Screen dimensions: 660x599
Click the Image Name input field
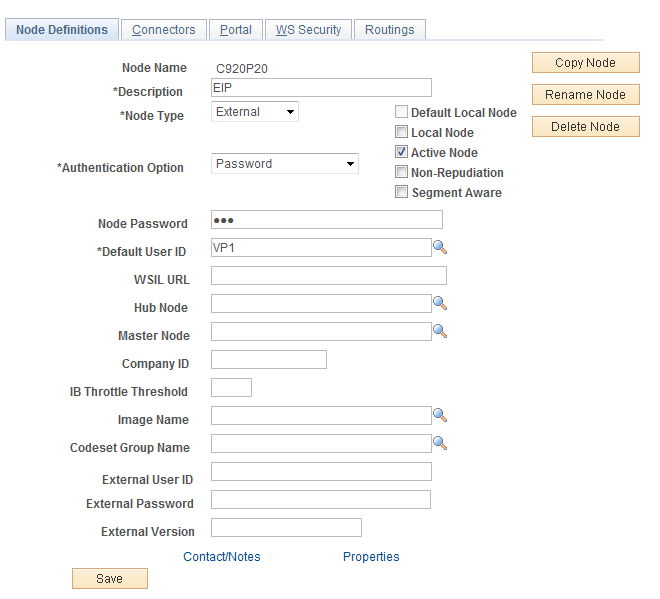(x=321, y=415)
